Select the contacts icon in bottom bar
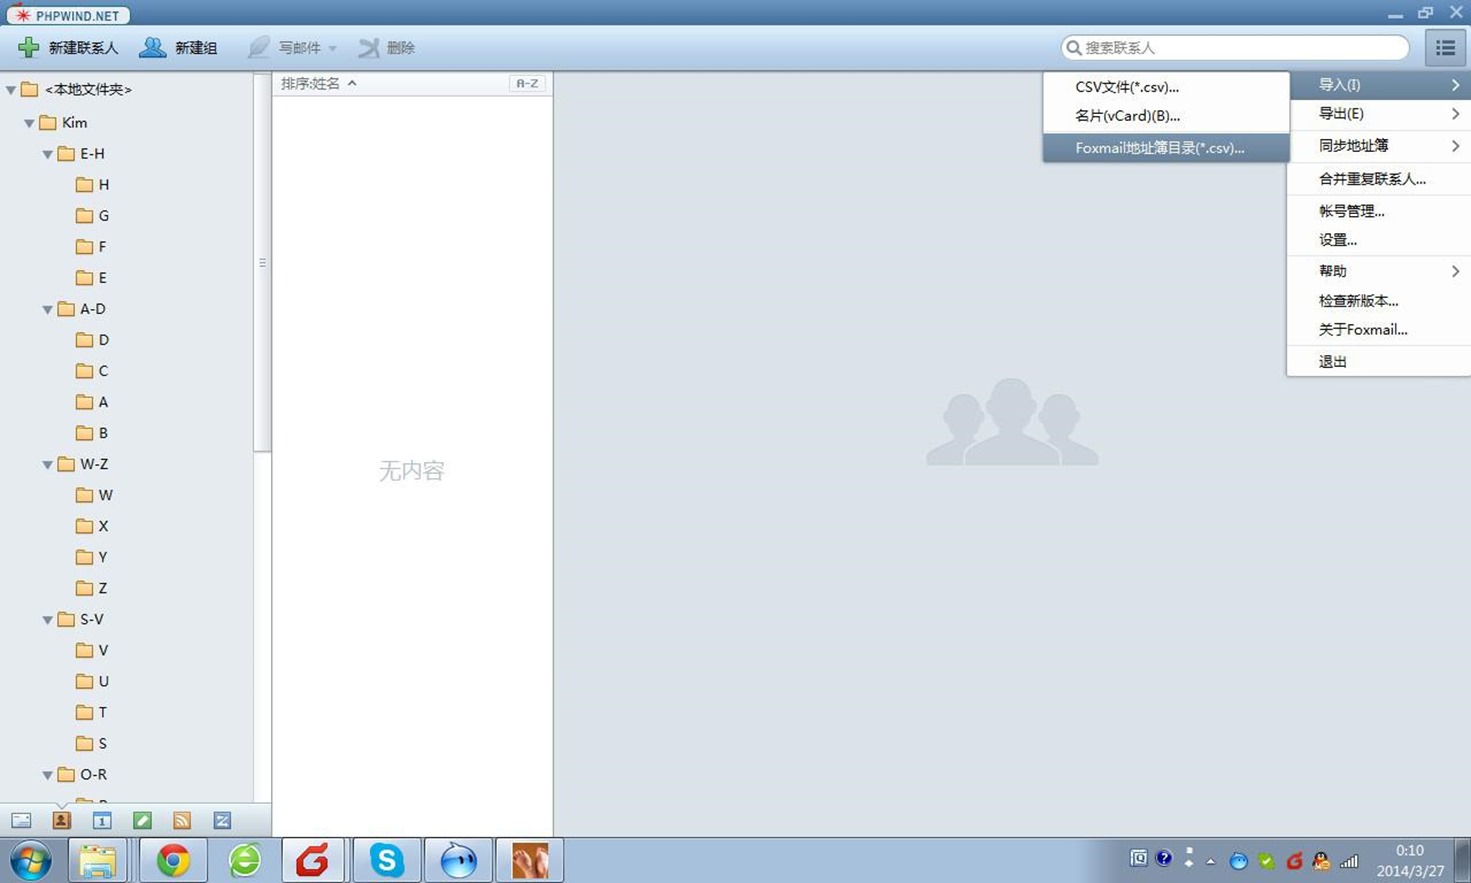The image size is (1471, 883). (61, 821)
